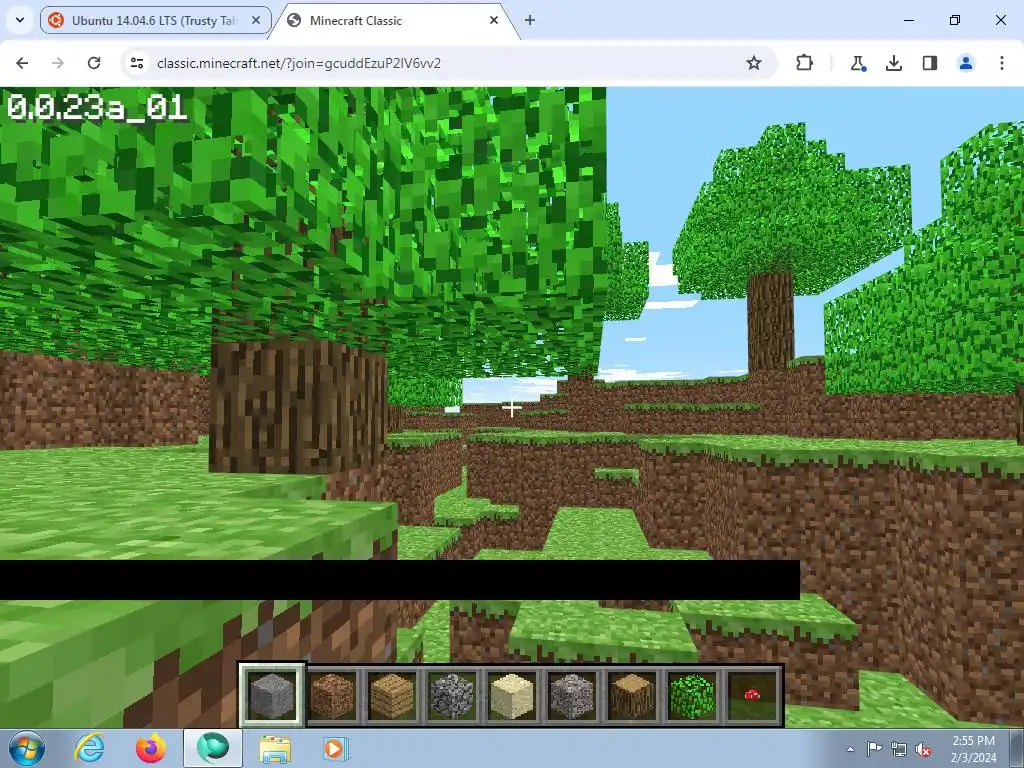Open the Chrome extensions puzzle icon
1024x768 pixels.
805,63
